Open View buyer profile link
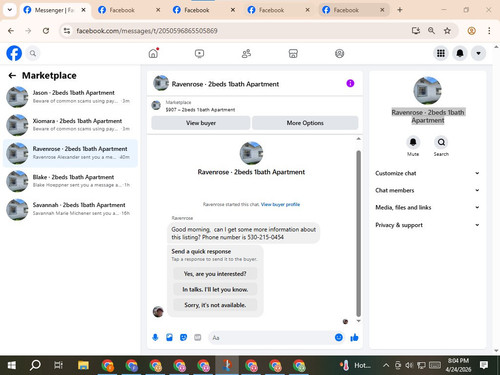The height and width of the screenshot is (375, 500). coord(280,204)
